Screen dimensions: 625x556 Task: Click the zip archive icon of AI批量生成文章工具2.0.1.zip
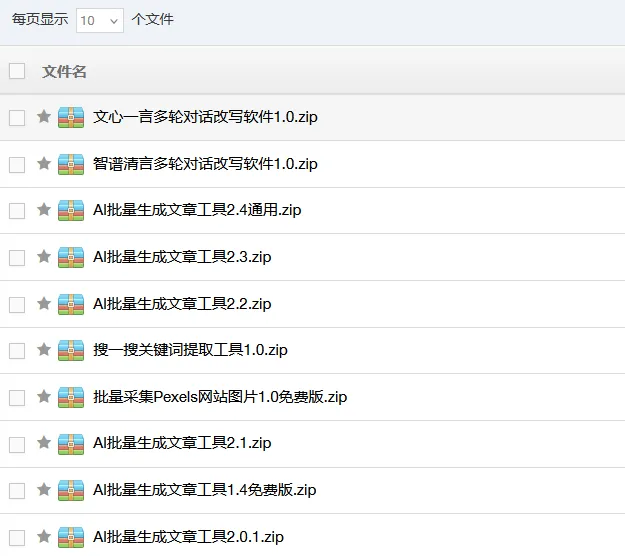click(x=71, y=537)
